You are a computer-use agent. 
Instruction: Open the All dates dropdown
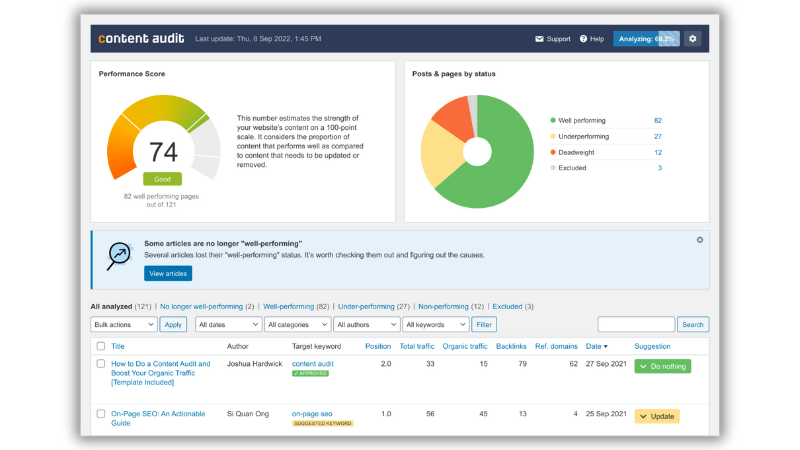coord(228,324)
